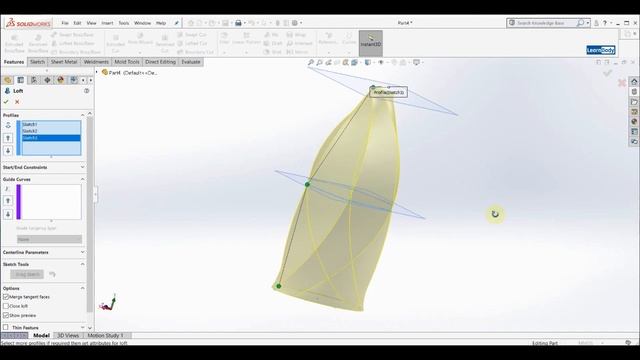Cancel the Loft with red X
This screenshot has height=360, width=640.
click(x=17, y=102)
